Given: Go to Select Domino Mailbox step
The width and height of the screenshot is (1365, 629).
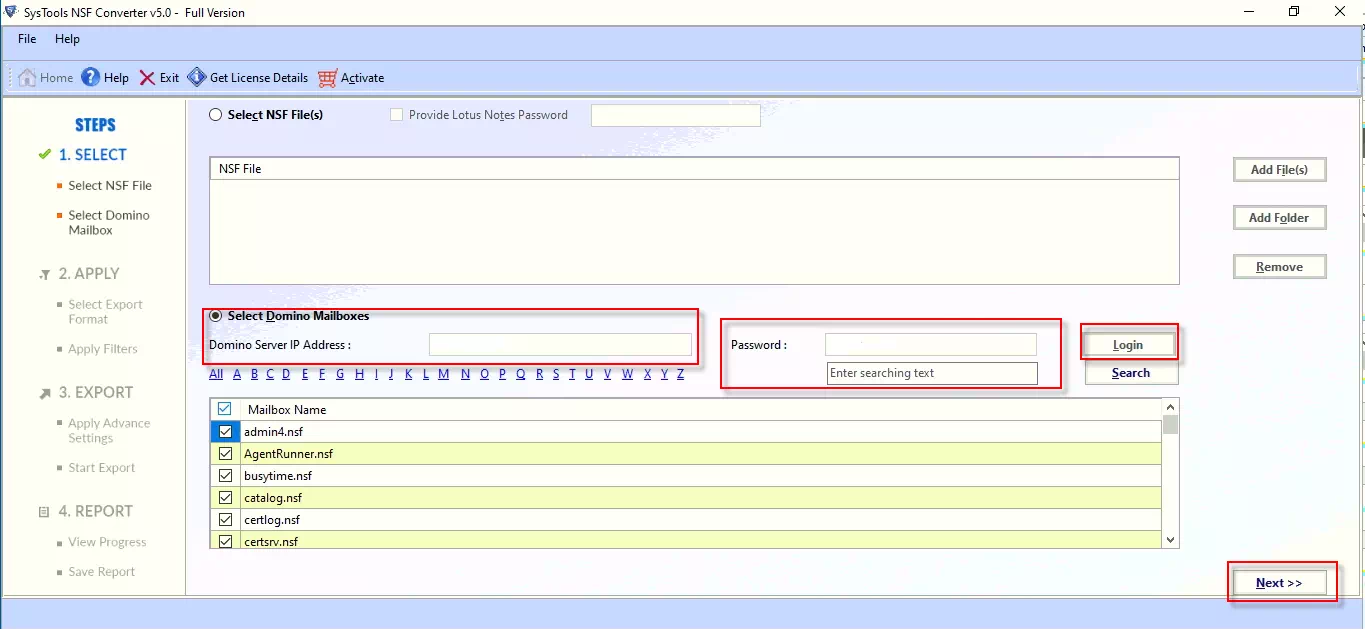Looking at the screenshot, I should coord(109,223).
